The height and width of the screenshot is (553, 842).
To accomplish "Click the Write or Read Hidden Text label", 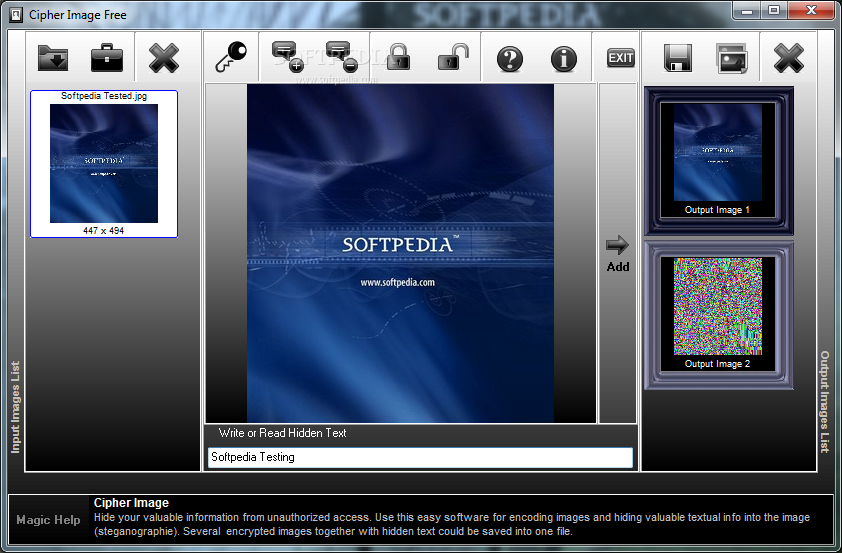I will click(x=282, y=433).
